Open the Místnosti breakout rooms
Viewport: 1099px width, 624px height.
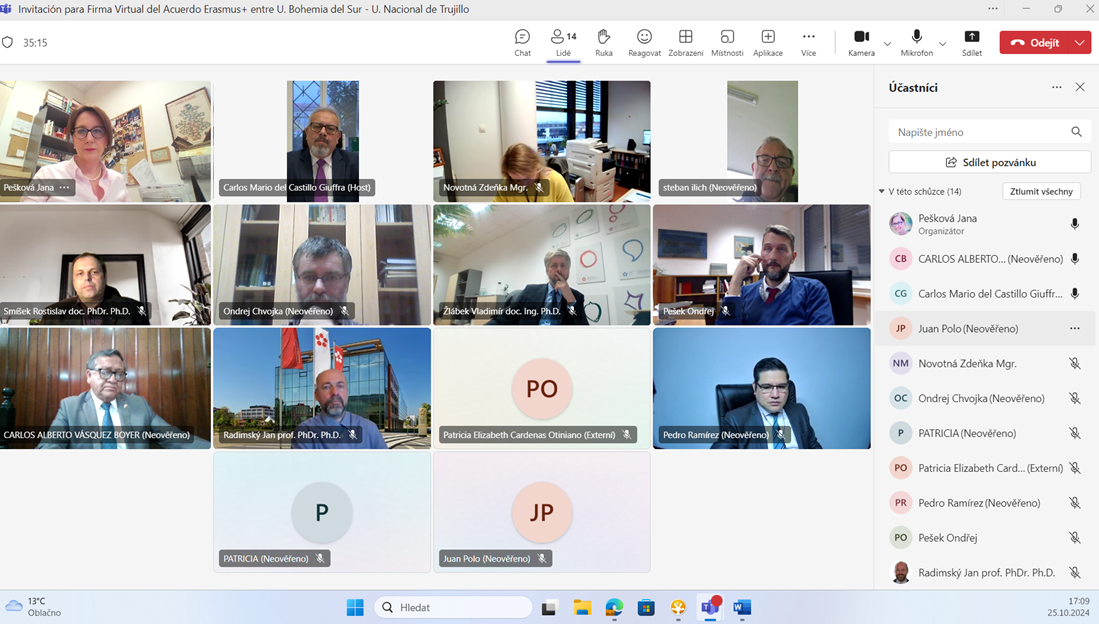pos(727,43)
